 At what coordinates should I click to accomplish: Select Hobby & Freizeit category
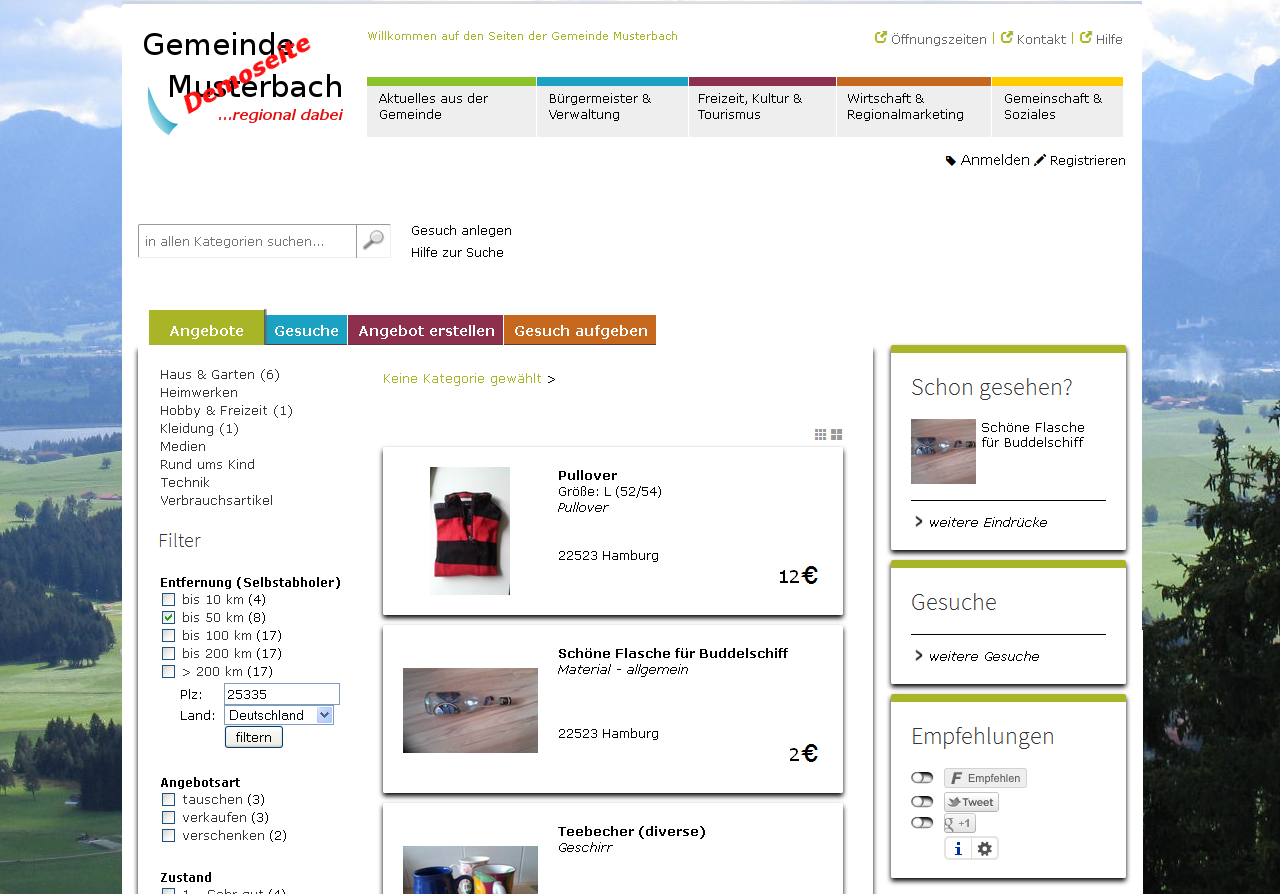[x=226, y=411]
